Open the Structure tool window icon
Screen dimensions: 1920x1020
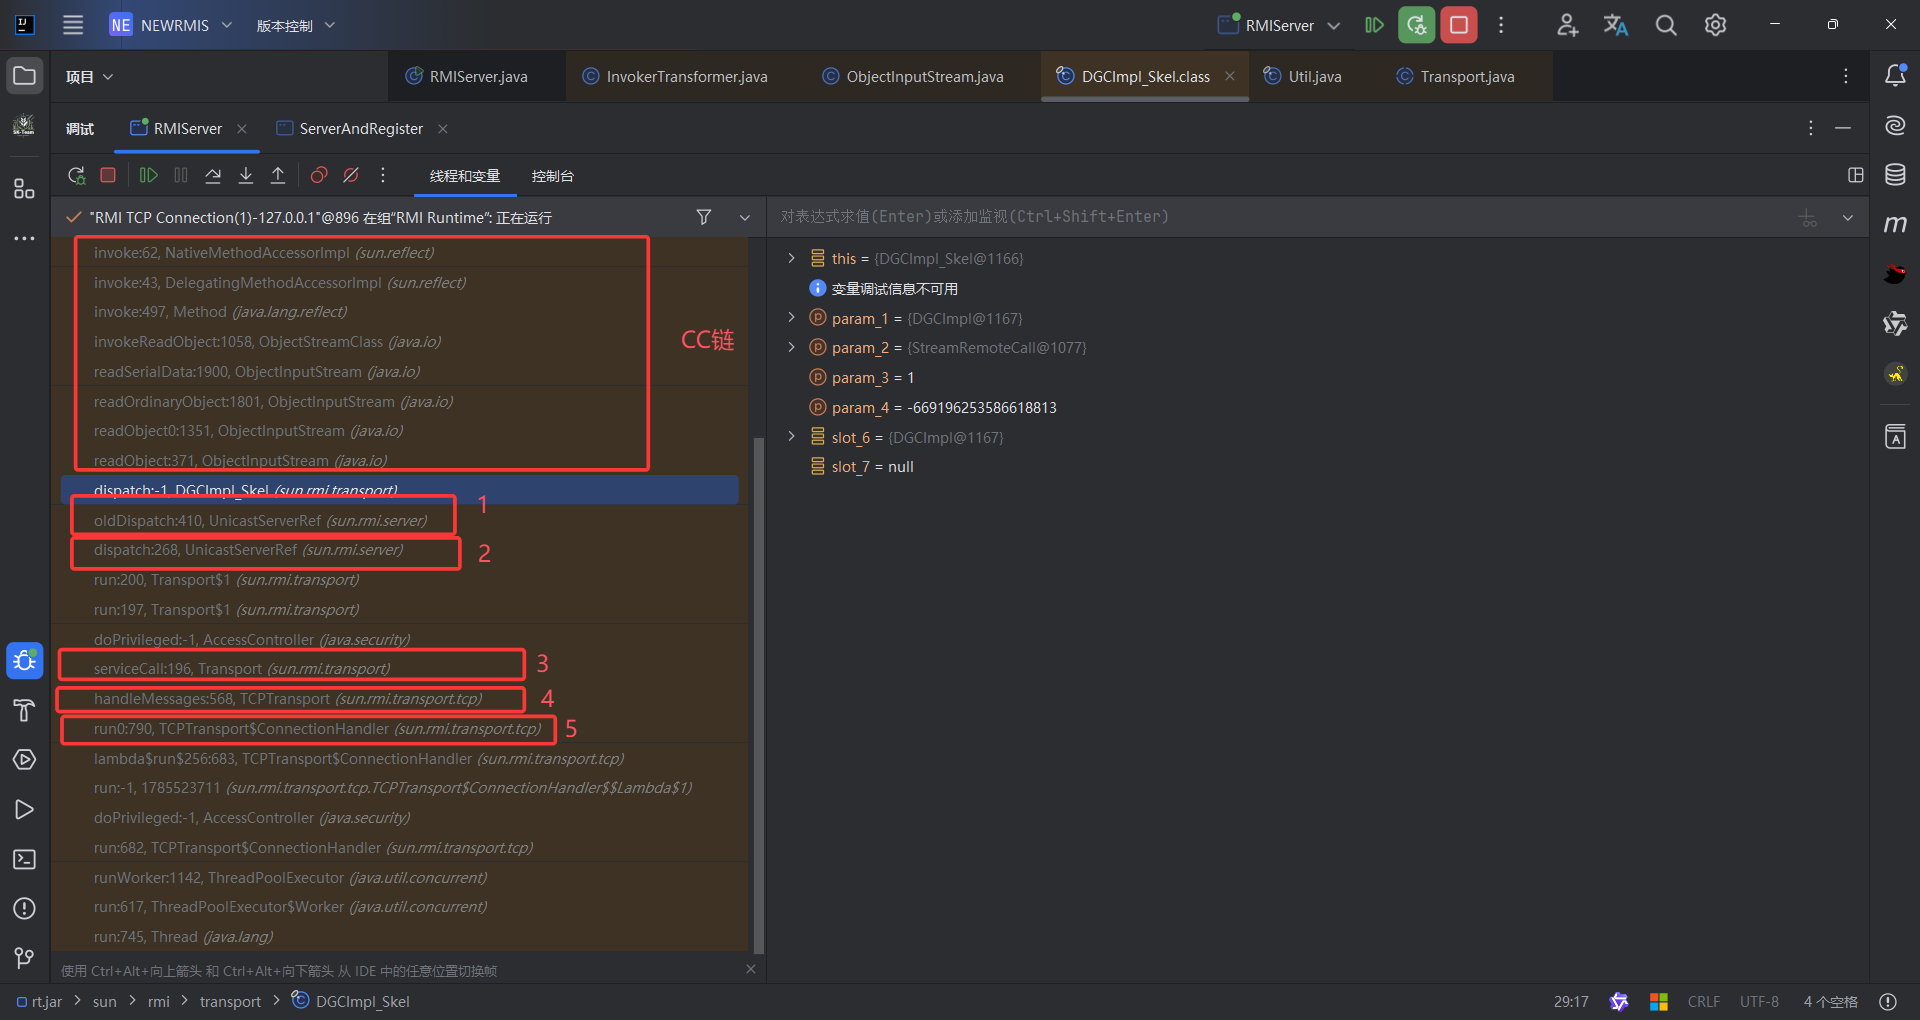coord(25,188)
